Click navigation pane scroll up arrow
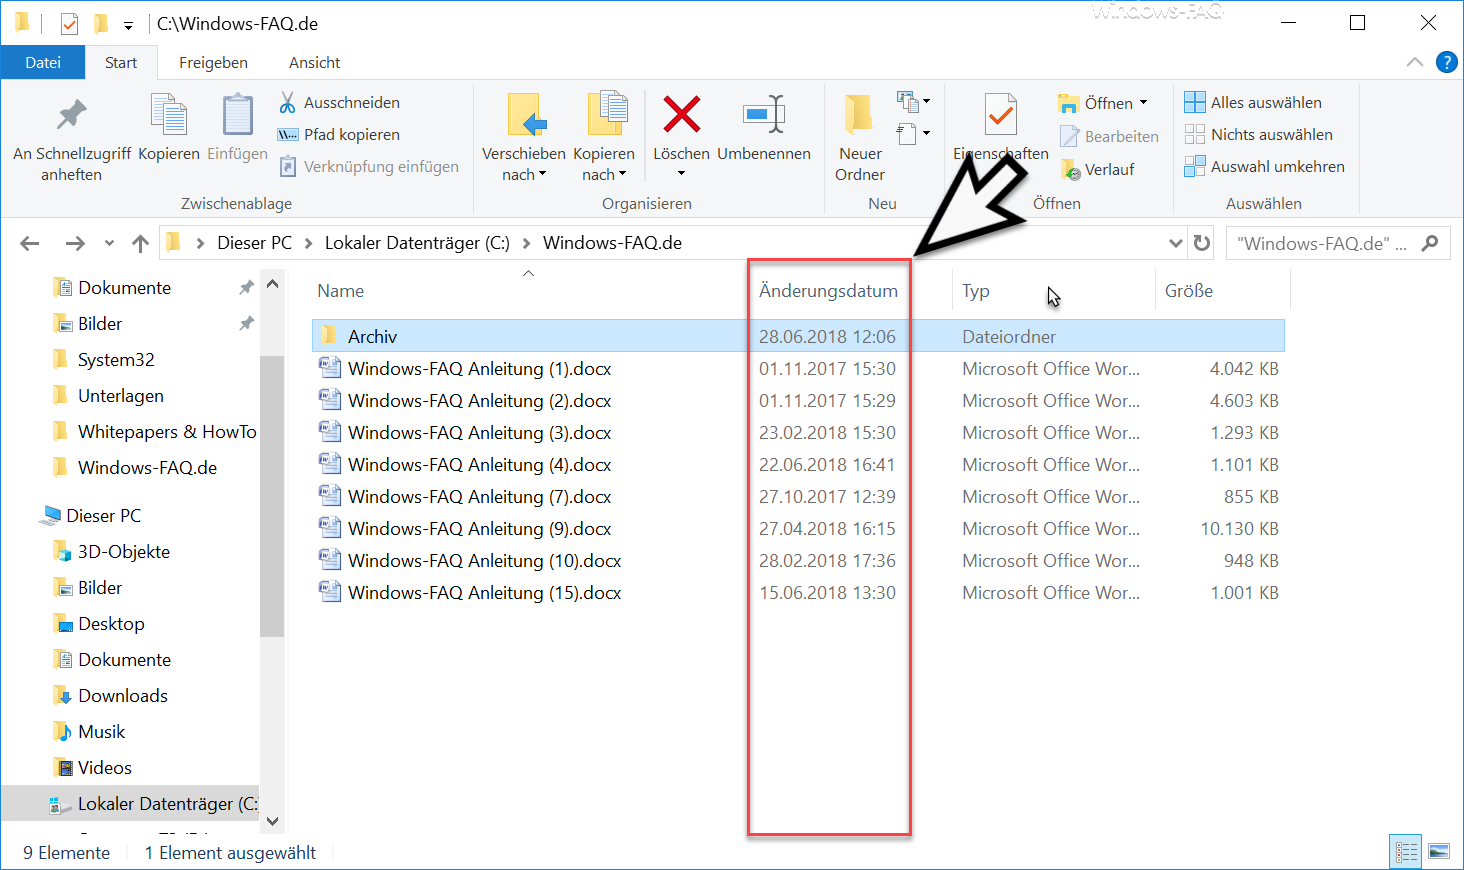 pyautogui.click(x=272, y=285)
